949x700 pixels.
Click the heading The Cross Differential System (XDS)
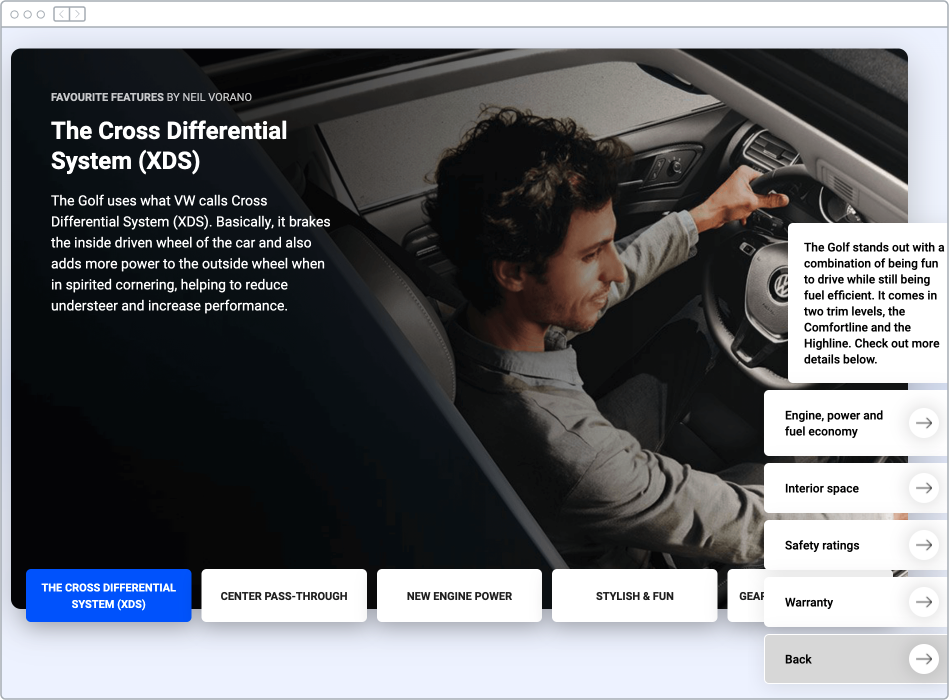pos(169,146)
